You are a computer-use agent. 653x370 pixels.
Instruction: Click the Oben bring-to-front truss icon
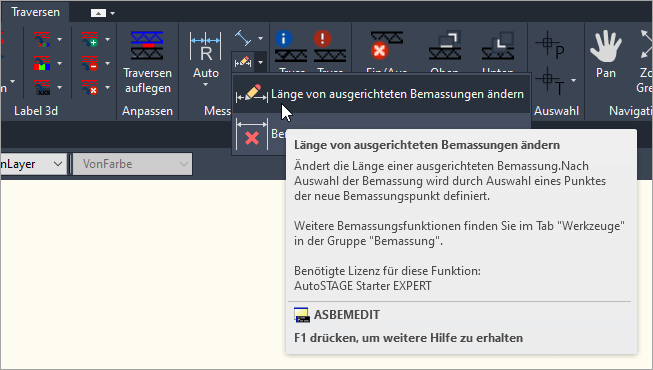pyautogui.click(x=445, y=46)
